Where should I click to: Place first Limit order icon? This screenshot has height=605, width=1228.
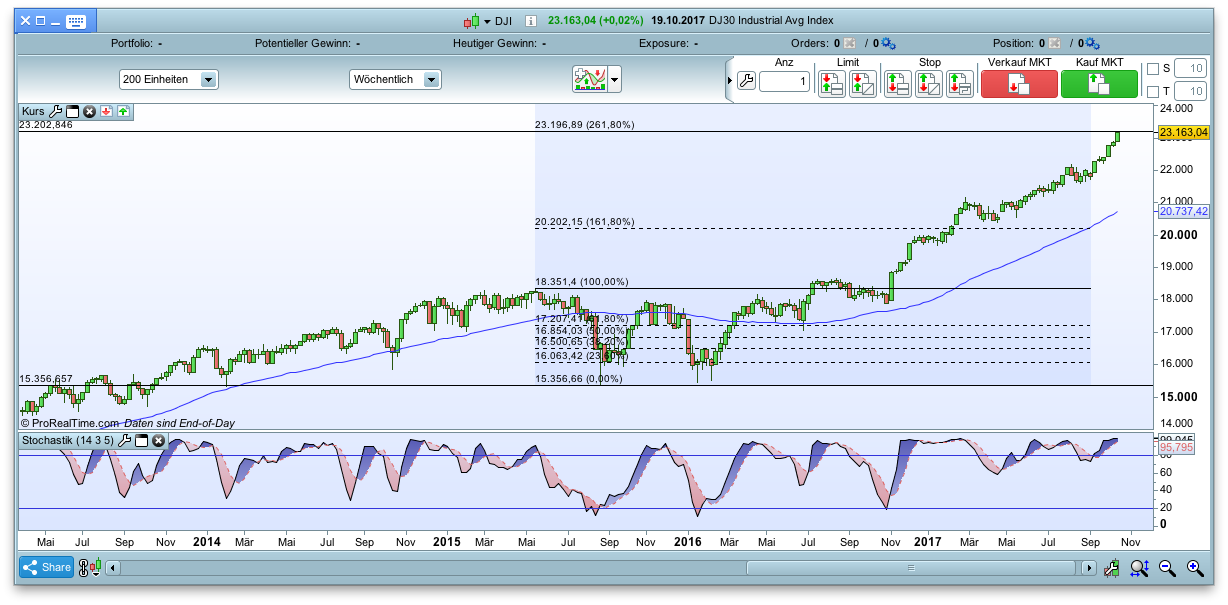tap(831, 83)
